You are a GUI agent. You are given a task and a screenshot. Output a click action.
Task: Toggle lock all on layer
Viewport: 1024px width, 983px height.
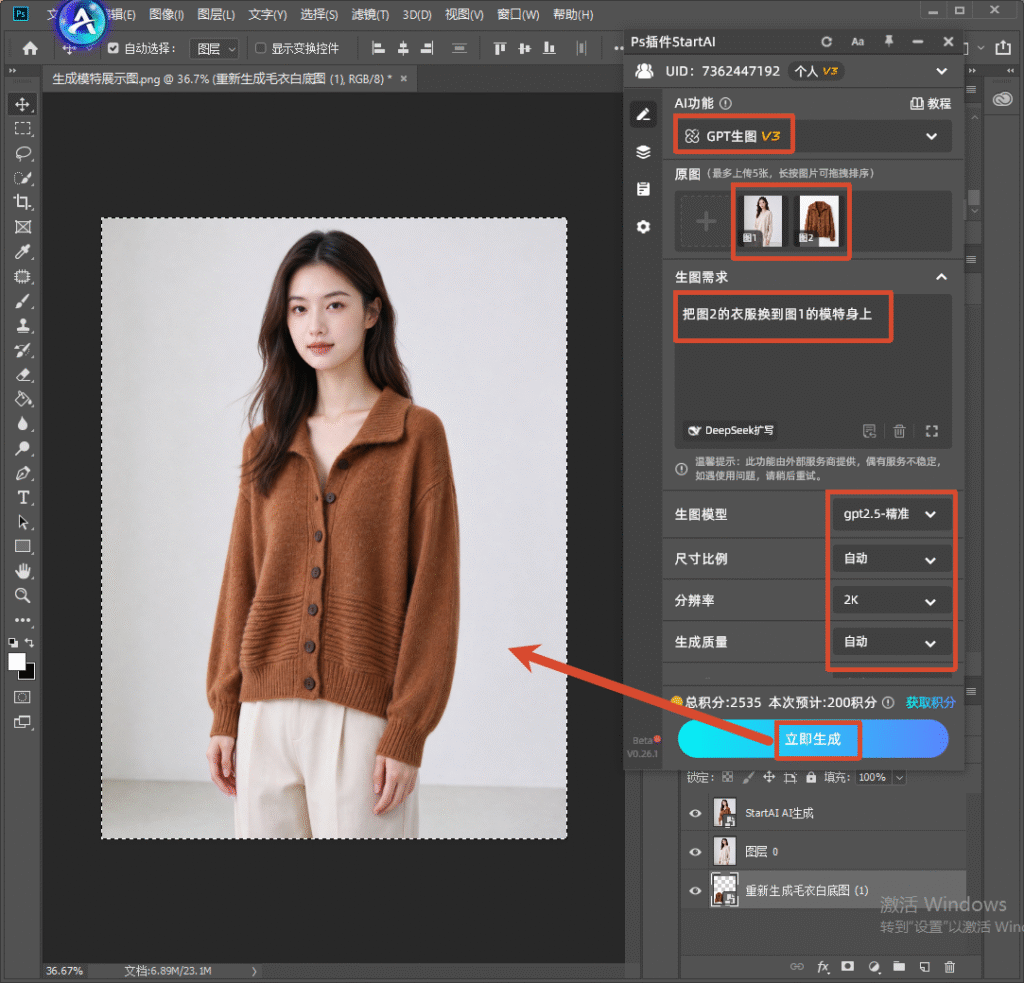pyautogui.click(x=811, y=777)
